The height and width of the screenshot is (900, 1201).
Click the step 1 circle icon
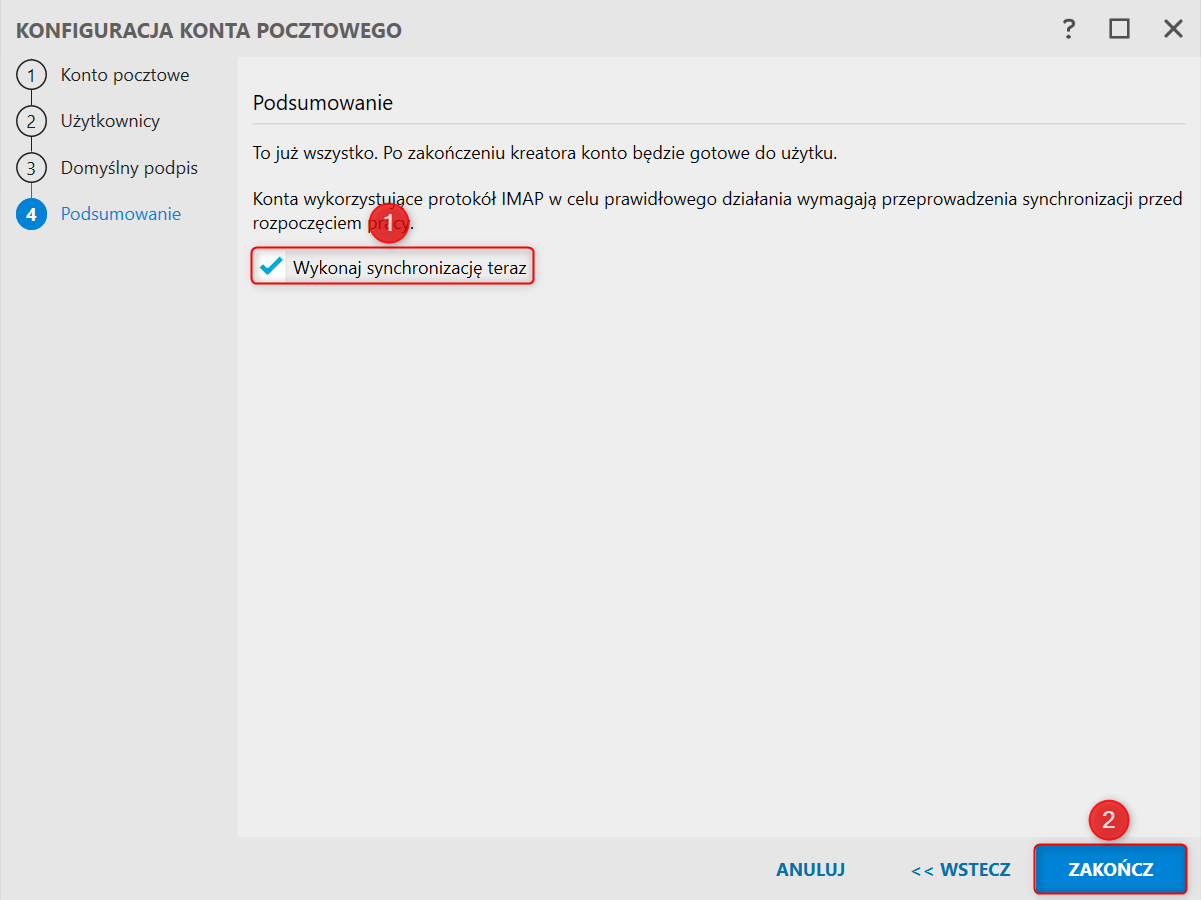(x=31, y=76)
